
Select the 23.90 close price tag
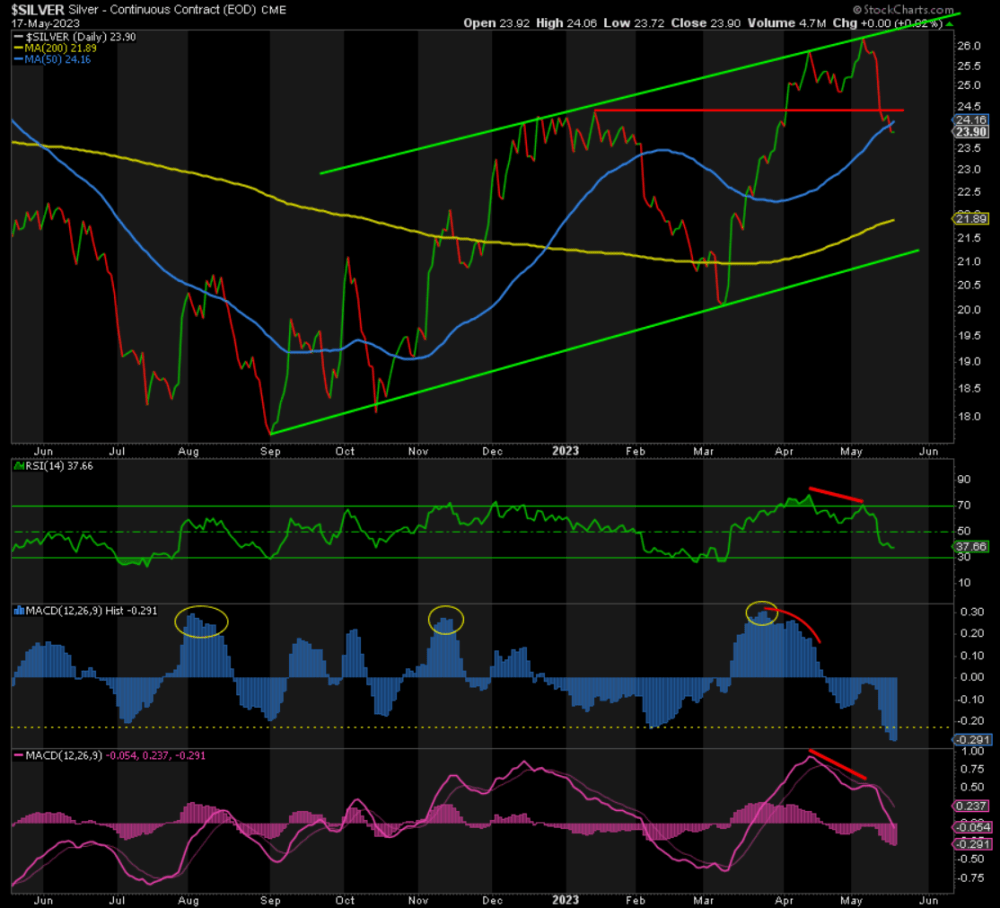(x=973, y=131)
